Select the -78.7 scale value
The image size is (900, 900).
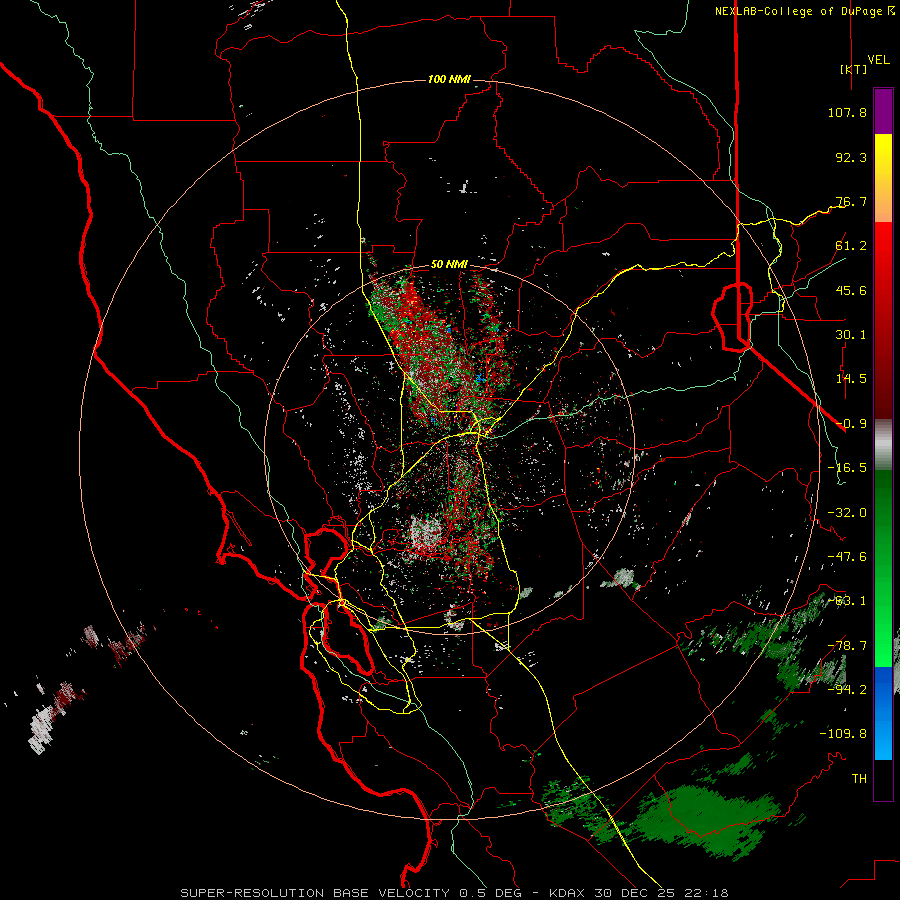(847, 646)
